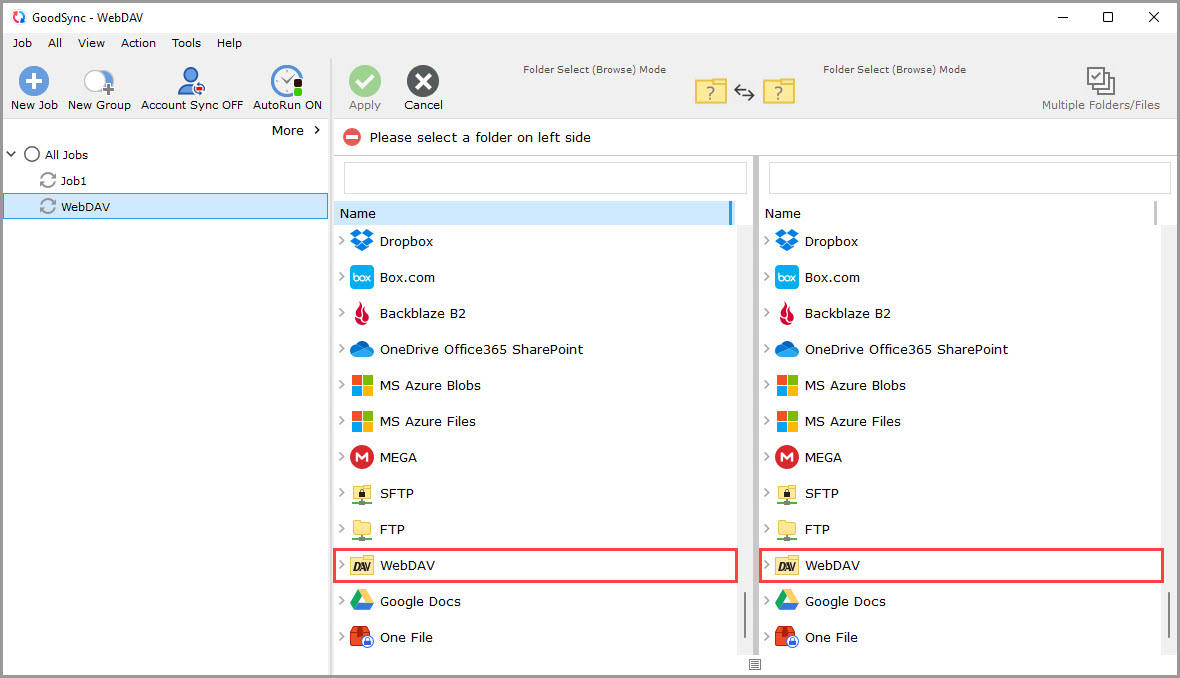Viewport: 1180px width, 678px height.
Task: Select MS Azure Blobs icon, left pane
Action: tap(362, 385)
